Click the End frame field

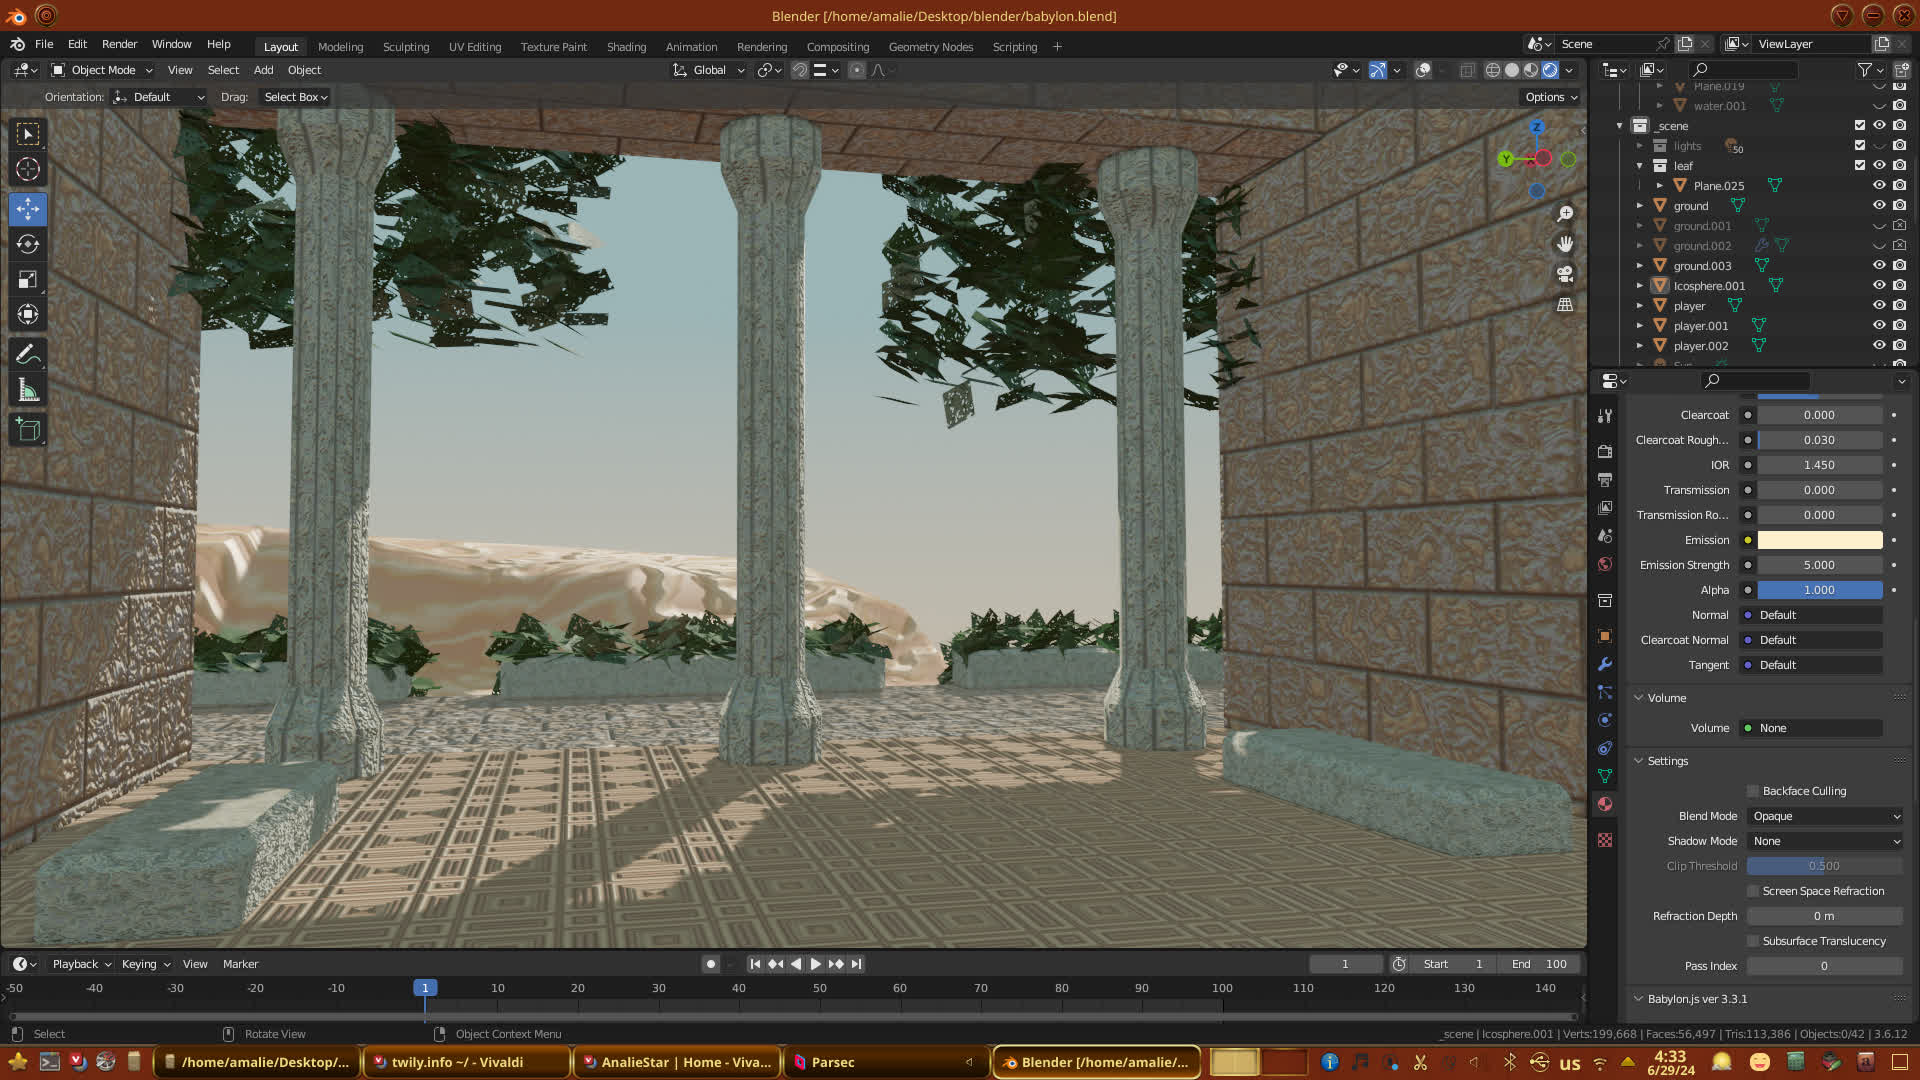pyautogui.click(x=1540, y=964)
